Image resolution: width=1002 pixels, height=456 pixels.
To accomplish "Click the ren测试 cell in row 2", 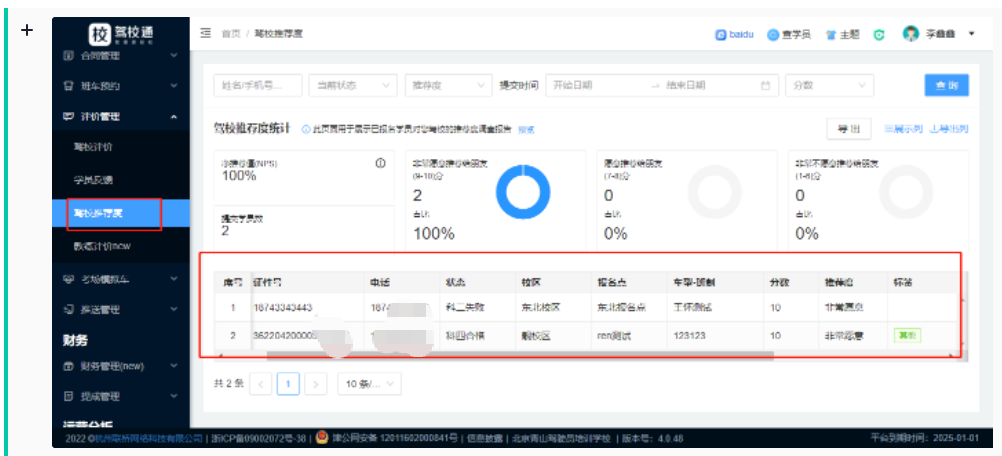I will 613,335.
